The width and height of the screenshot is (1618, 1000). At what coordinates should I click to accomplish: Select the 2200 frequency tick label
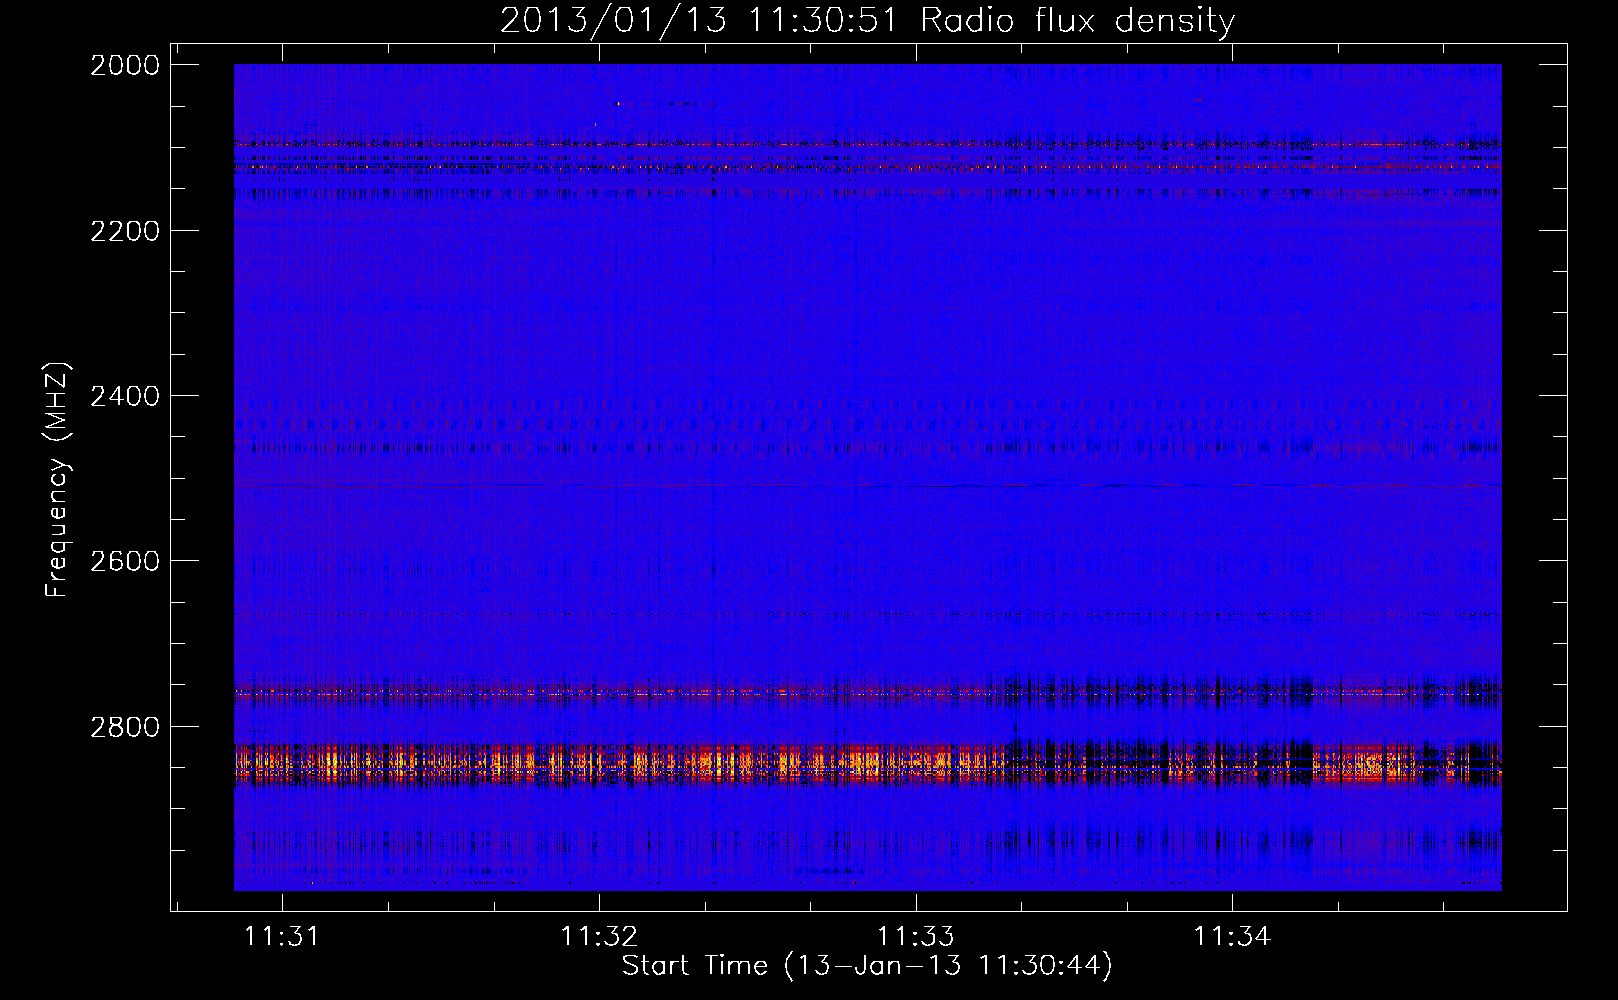pyautogui.click(x=125, y=231)
